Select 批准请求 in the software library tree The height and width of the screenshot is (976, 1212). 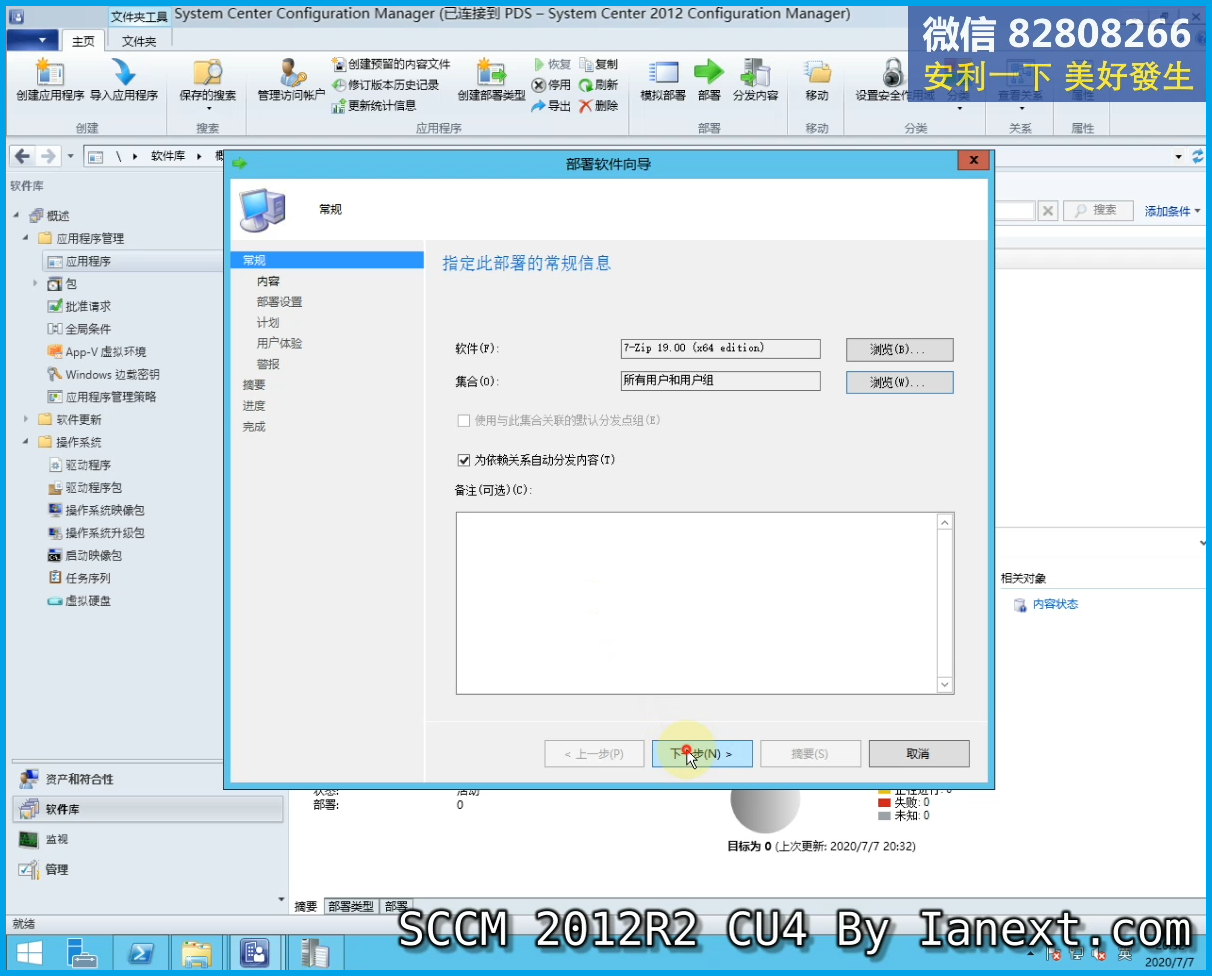click(x=80, y=306)
